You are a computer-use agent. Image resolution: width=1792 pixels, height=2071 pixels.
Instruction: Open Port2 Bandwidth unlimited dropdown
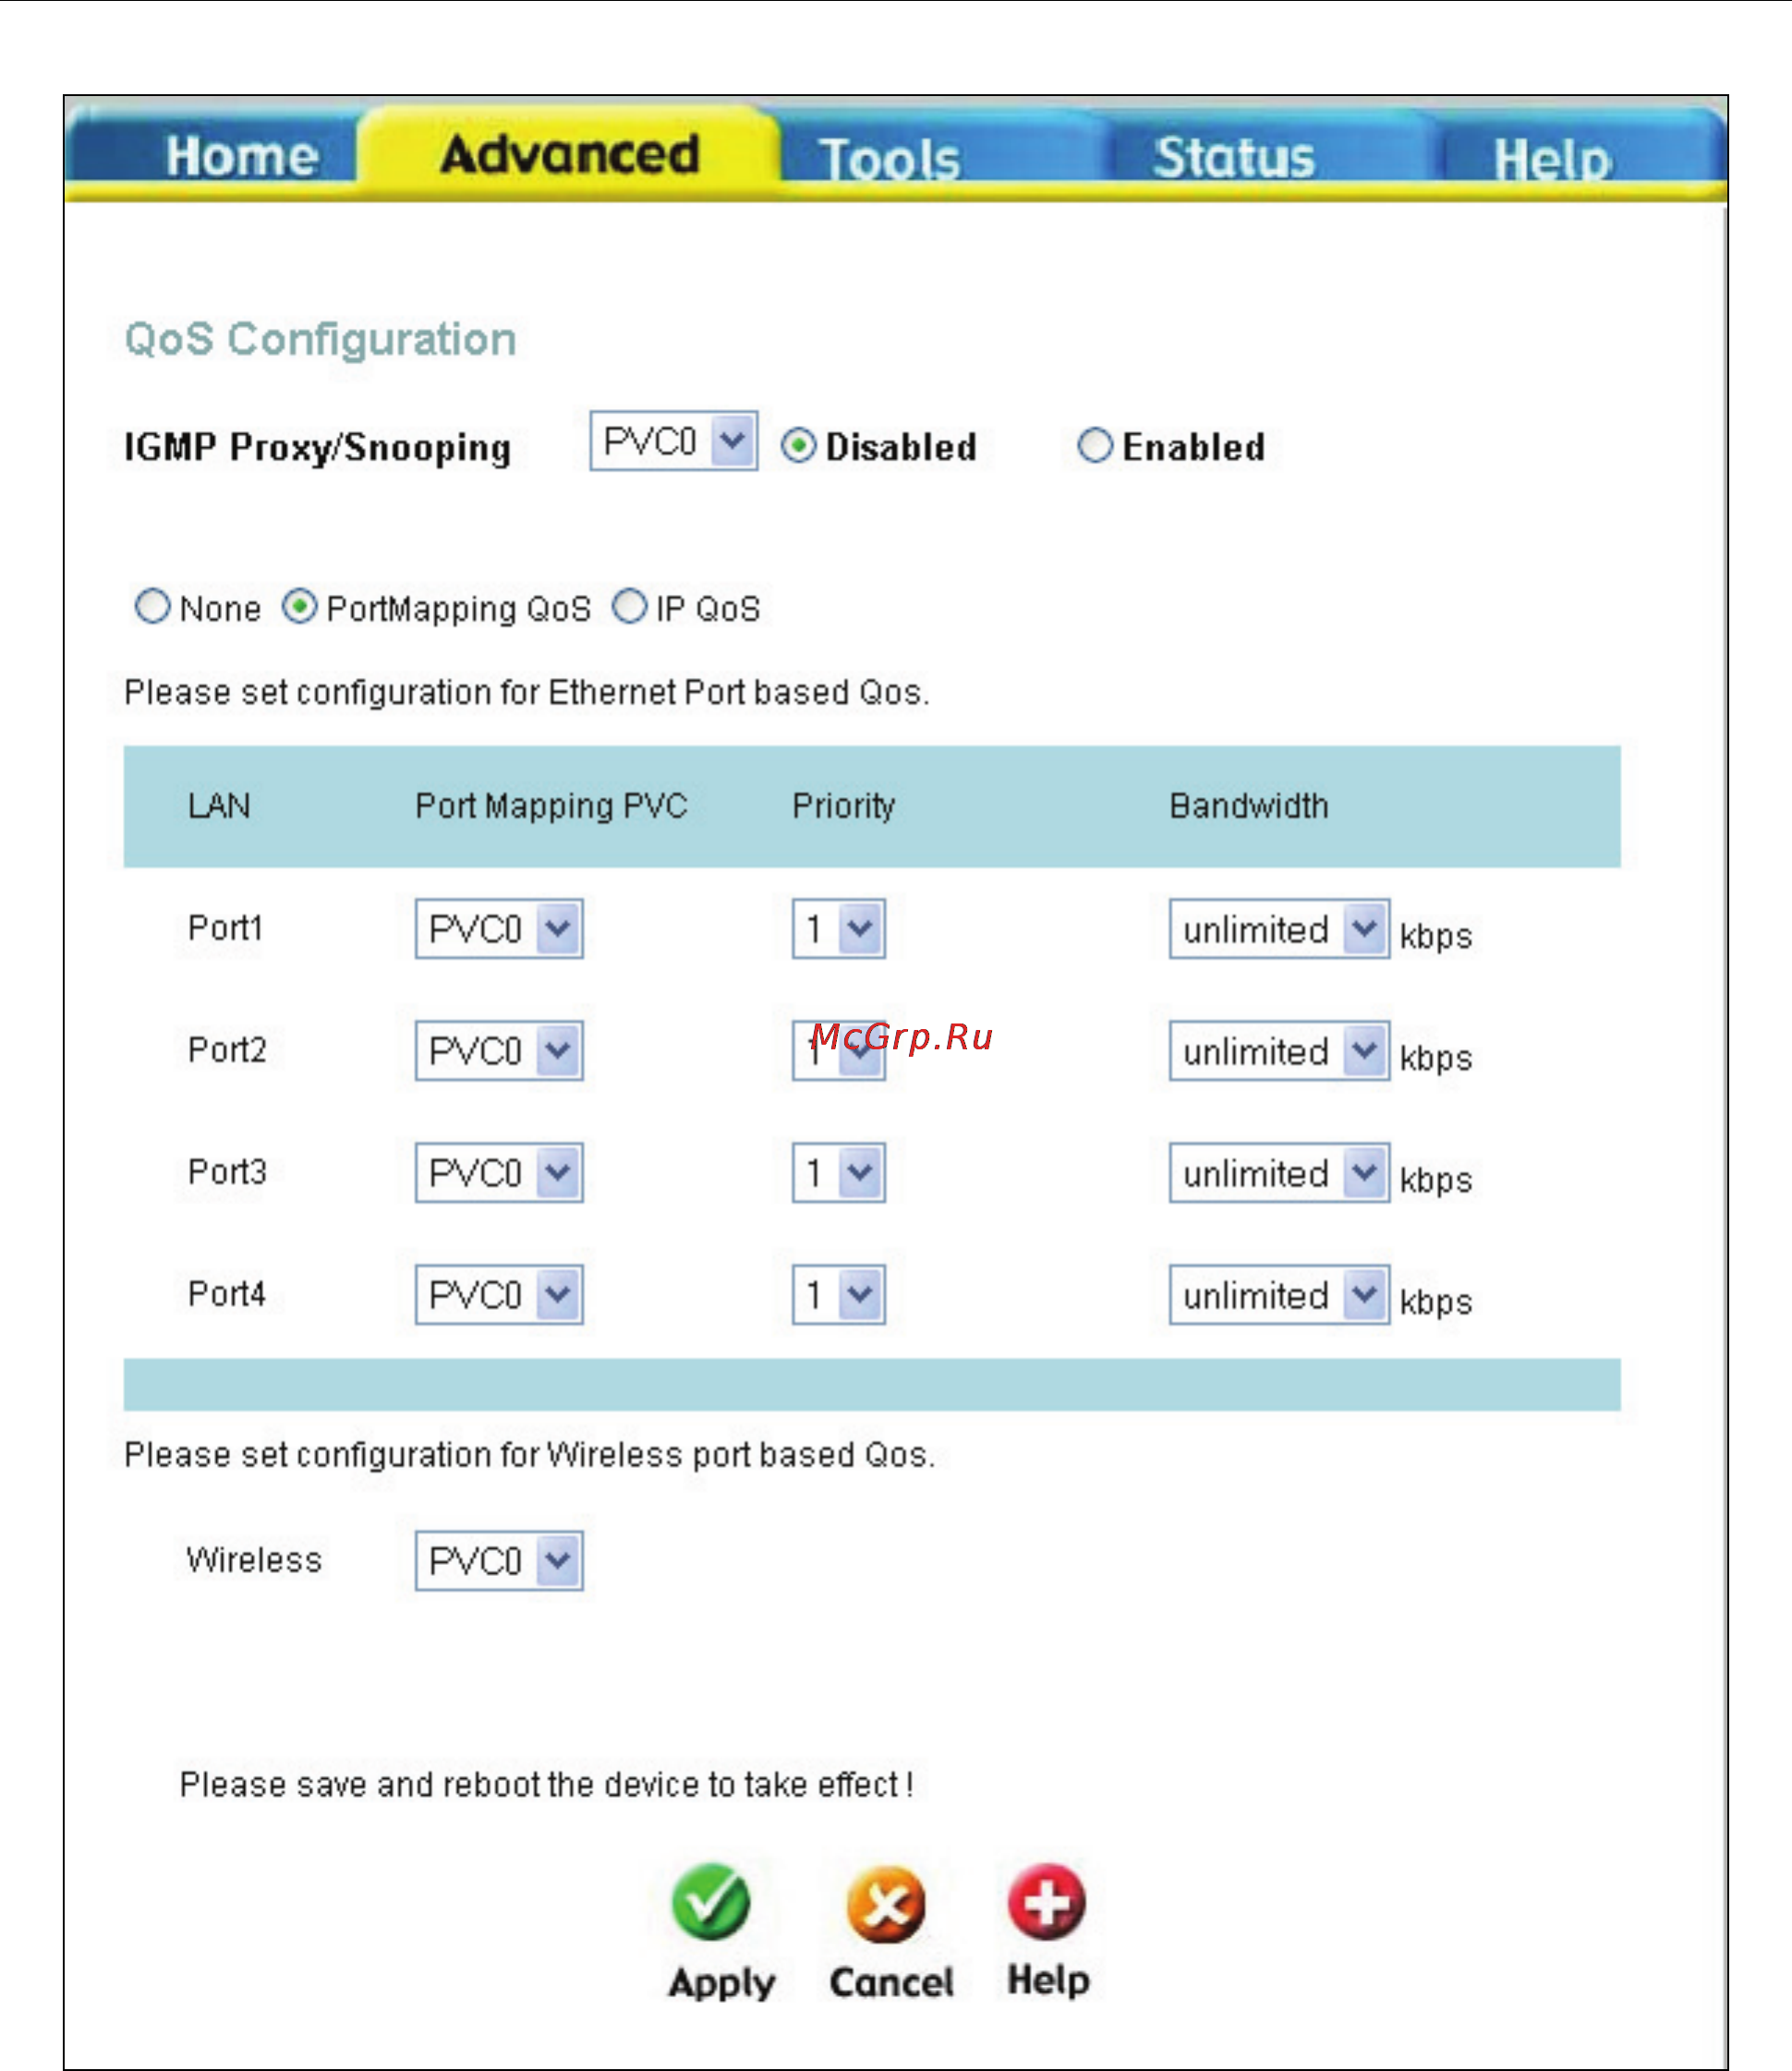click(1279, 1050)
